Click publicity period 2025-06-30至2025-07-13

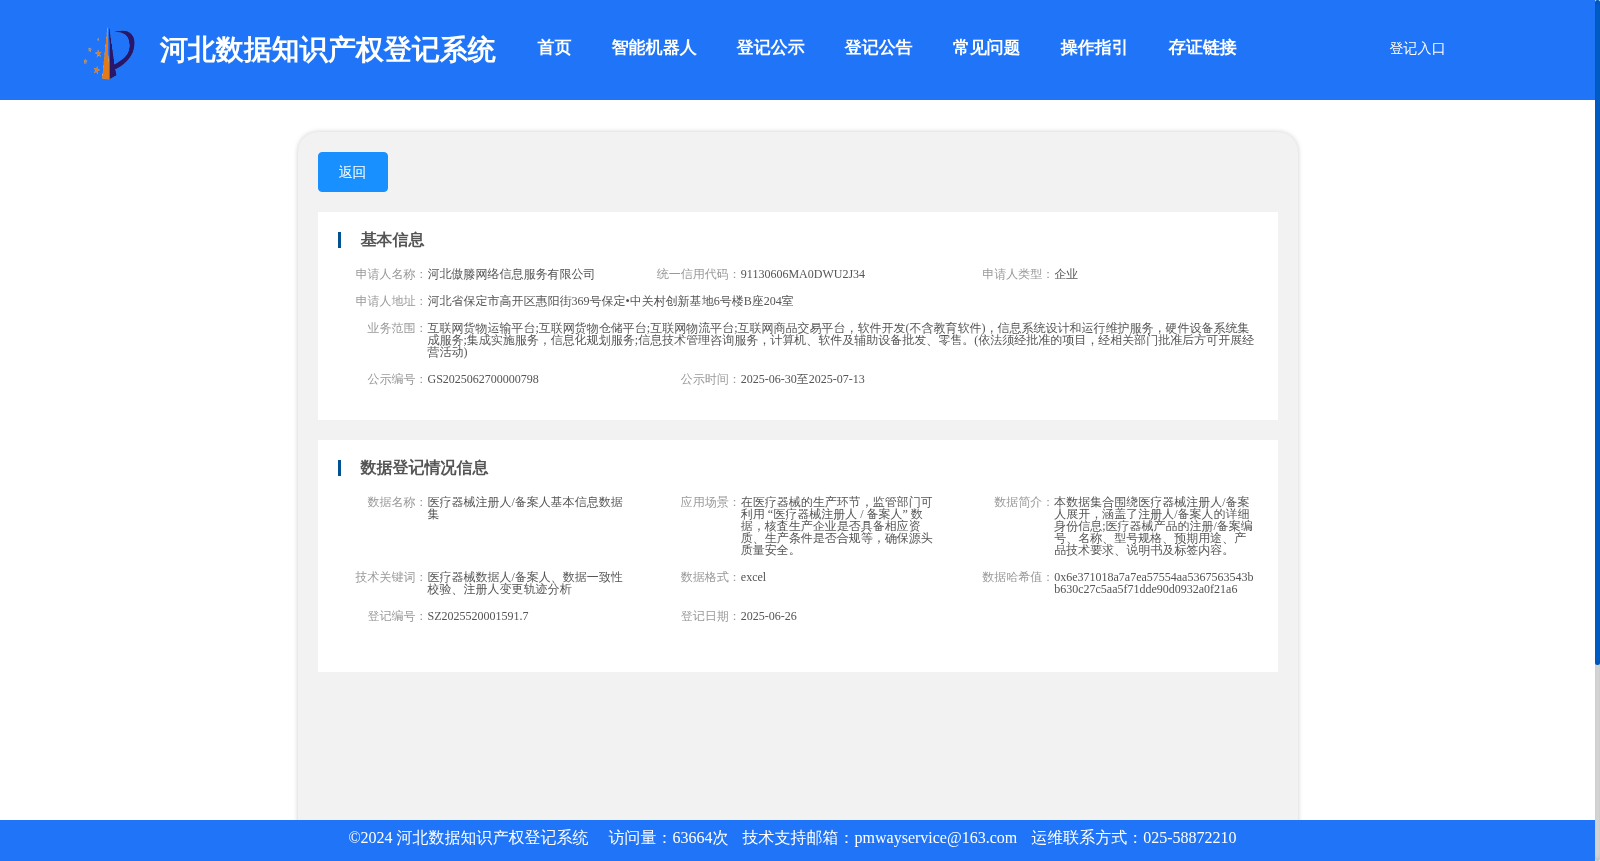[x=803, y=379]
